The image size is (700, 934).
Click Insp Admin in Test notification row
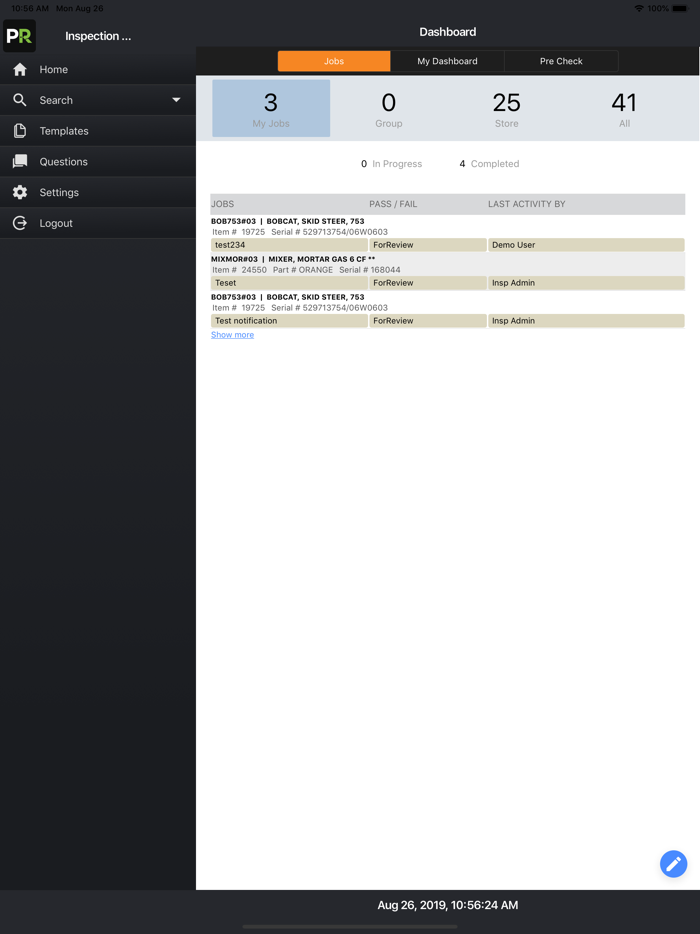586,320
